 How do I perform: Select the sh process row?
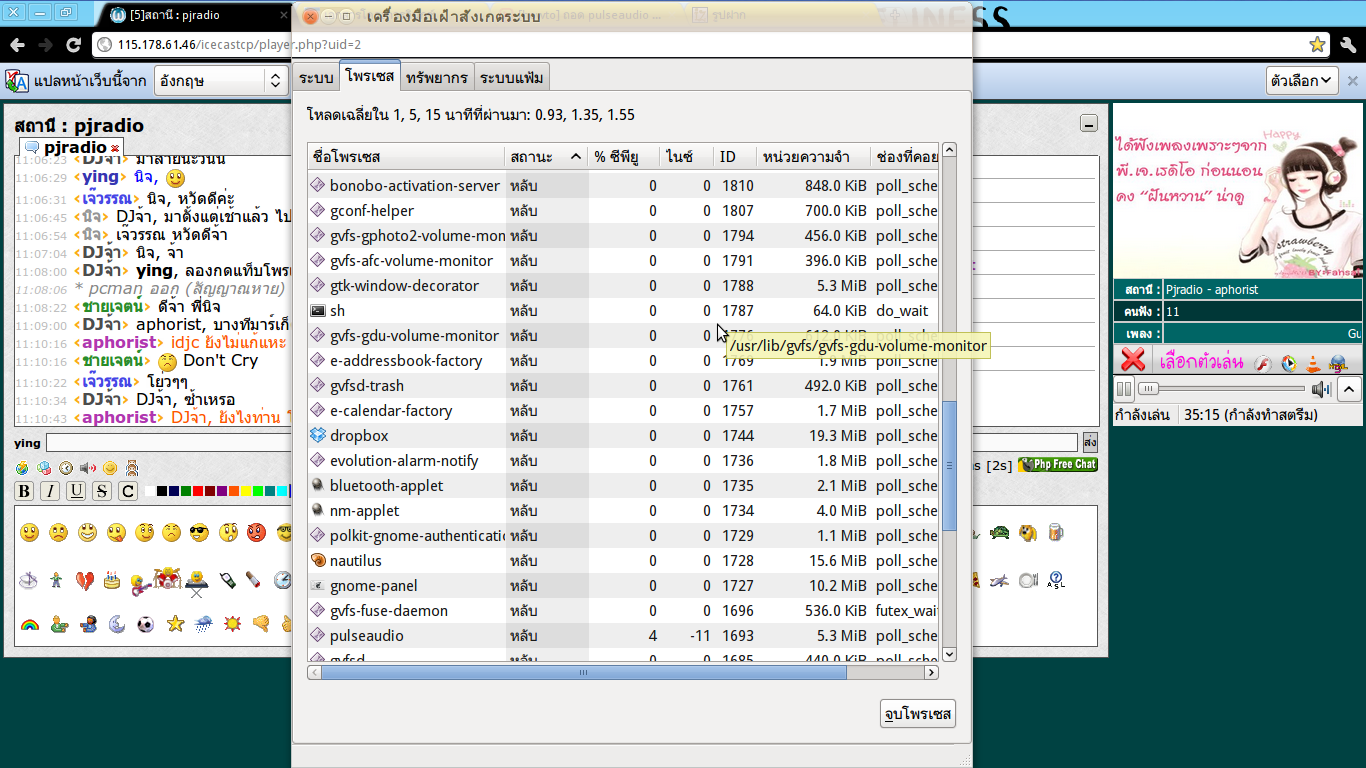coord(623,311)
